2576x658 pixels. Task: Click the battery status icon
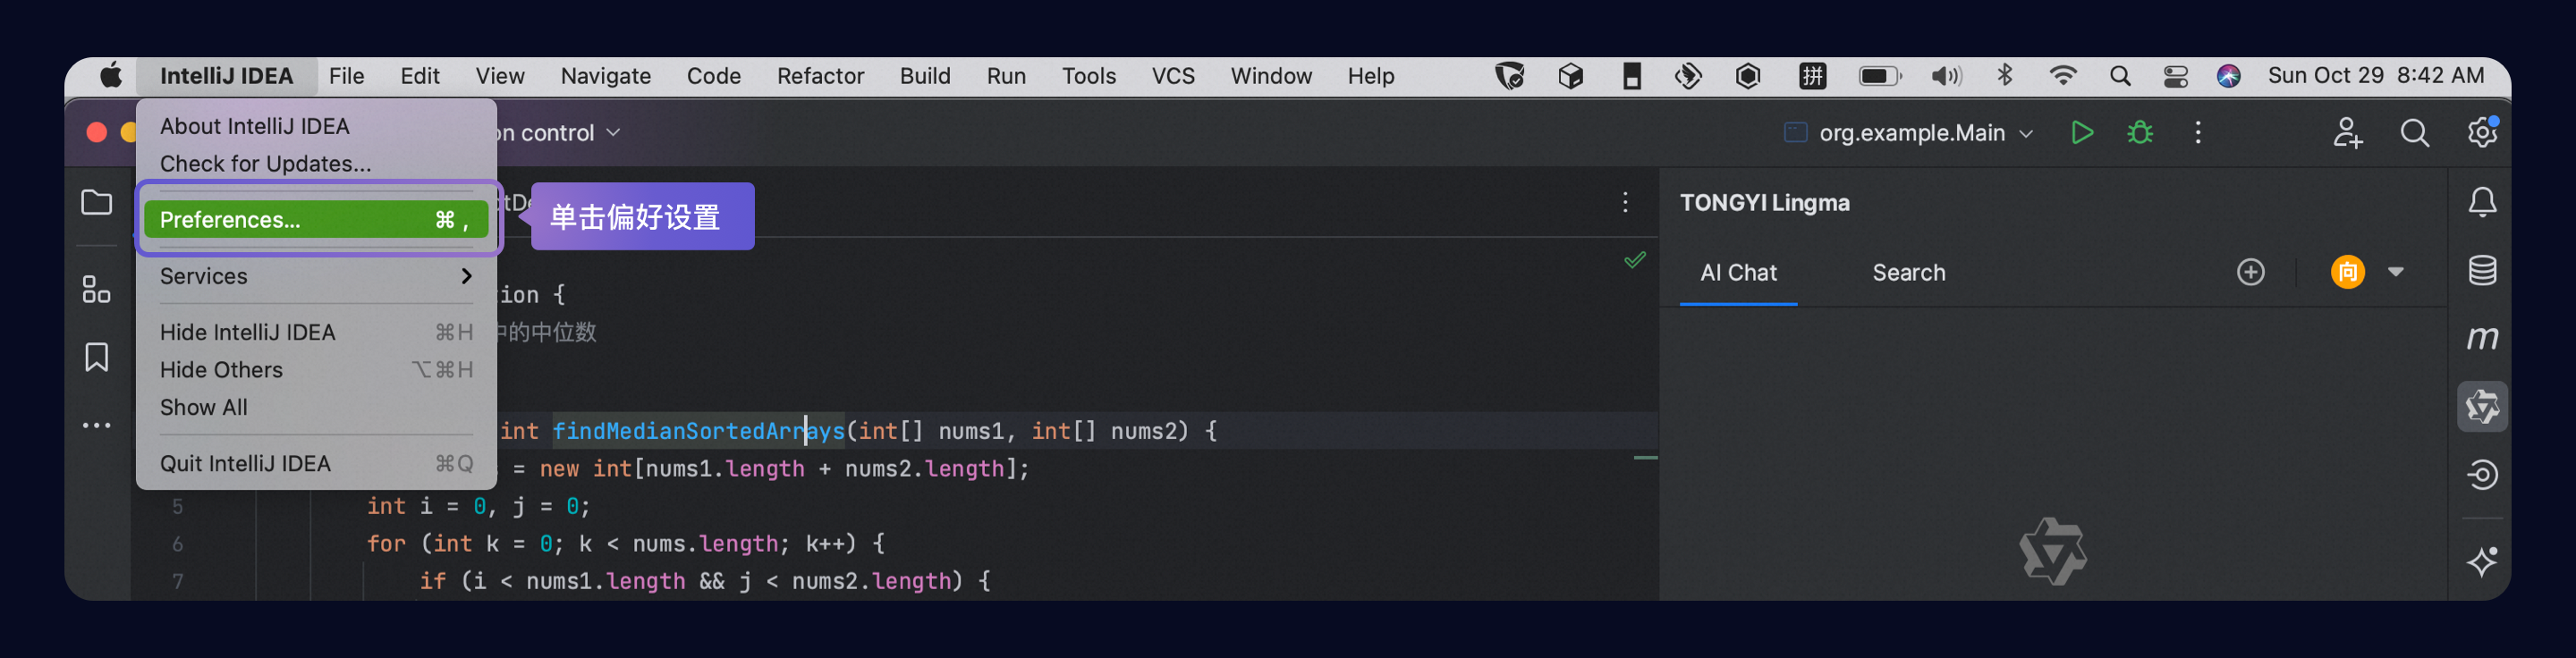click(x=1879, y=76)
